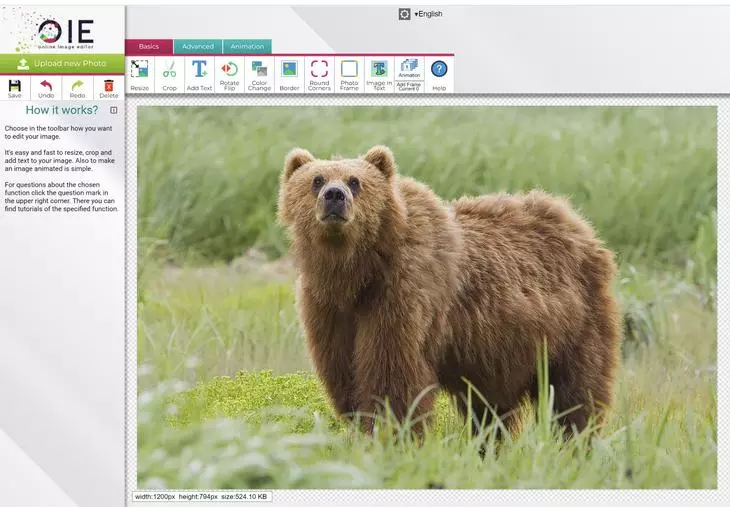730x507 pixels.
Task: Undo the last edit
Action: click(46, 88)
